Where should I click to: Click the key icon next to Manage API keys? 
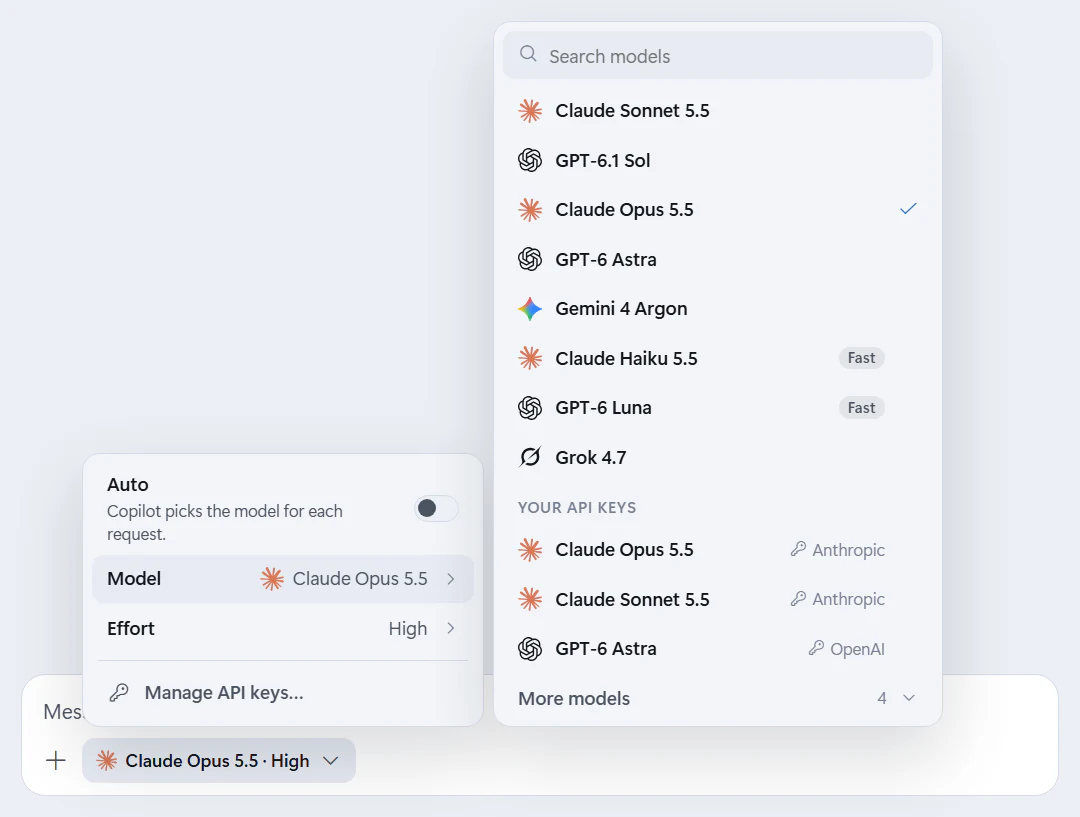[x=119, y=692]
